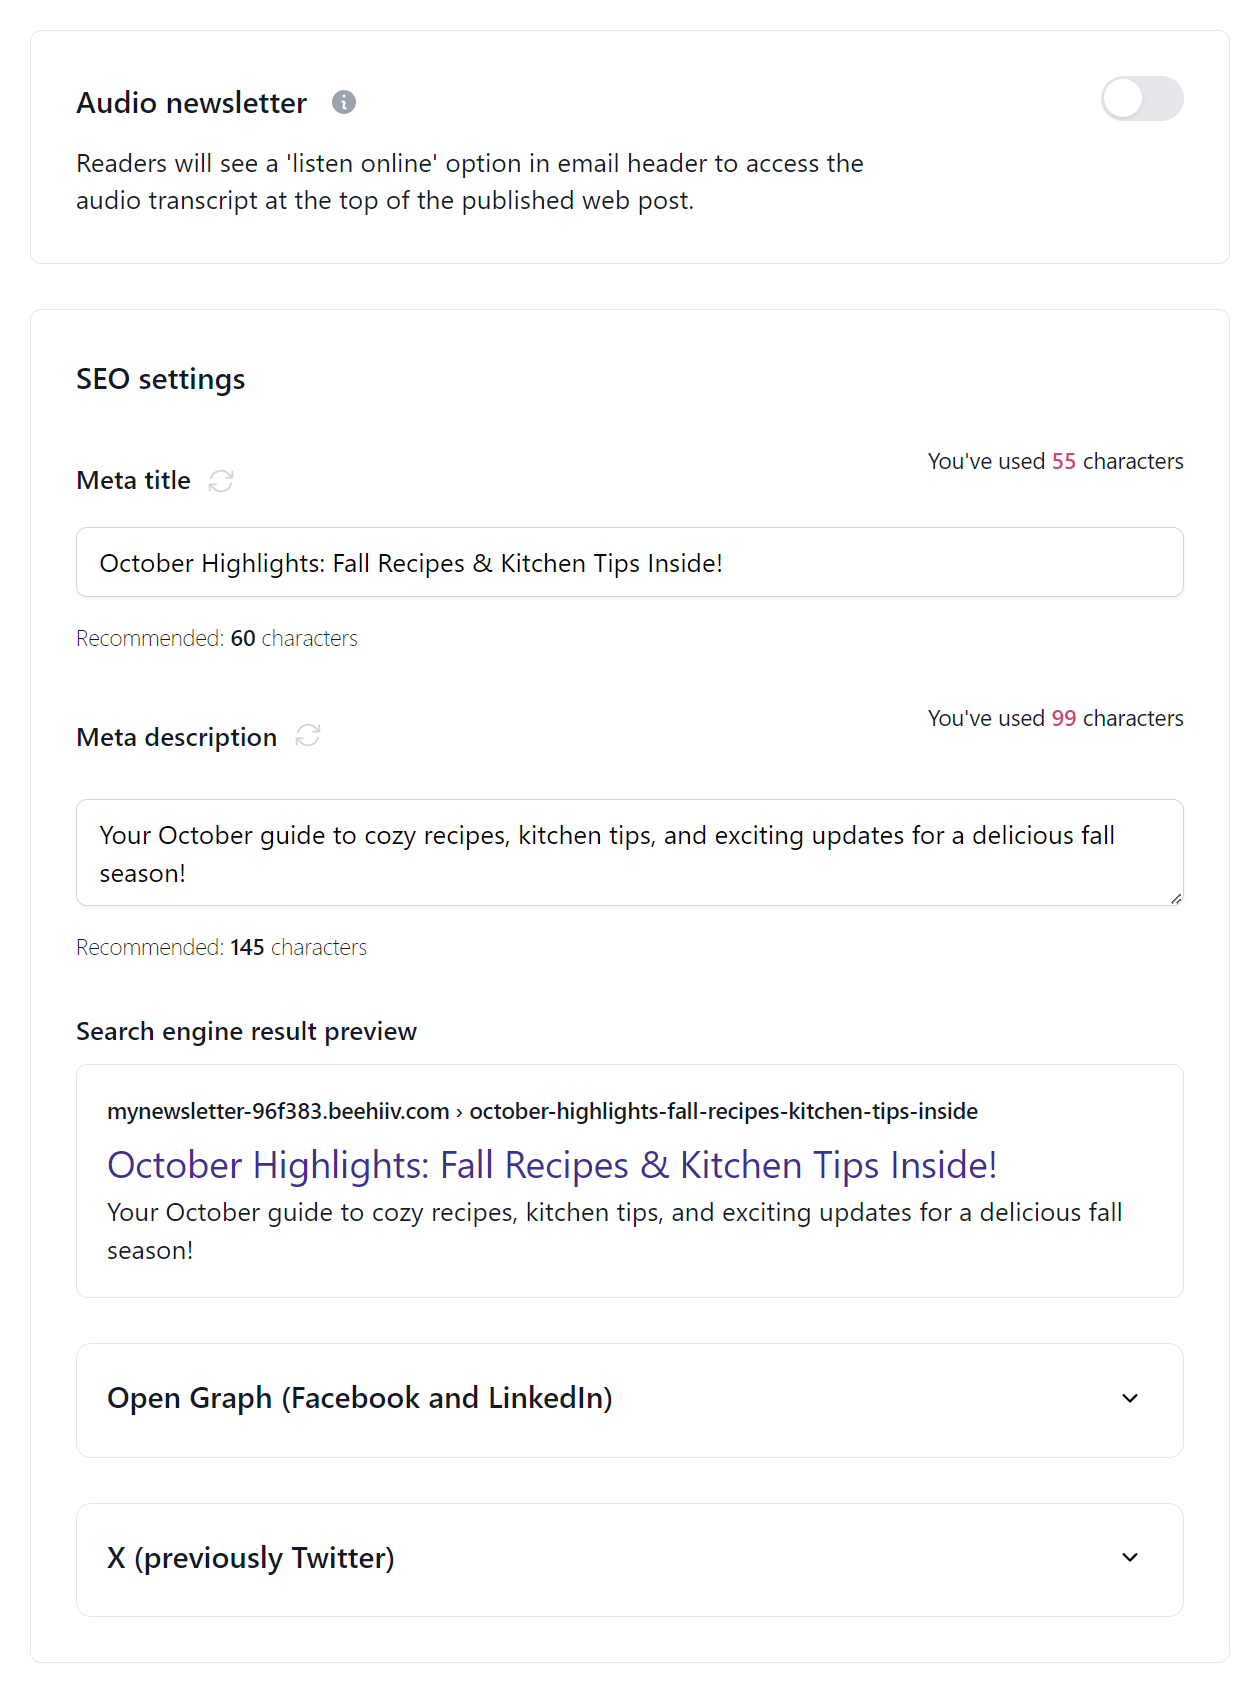The width and height of the screenshot is (1260, 1693).
Task: Click into the Meta title input field
Action: pyautogui.click(x=629, y=562)
